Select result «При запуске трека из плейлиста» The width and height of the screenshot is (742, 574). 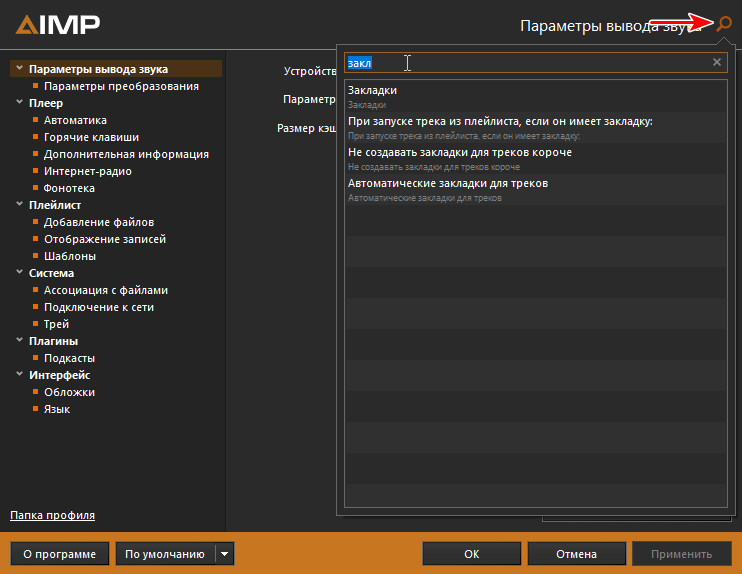[x=536, y=128]
